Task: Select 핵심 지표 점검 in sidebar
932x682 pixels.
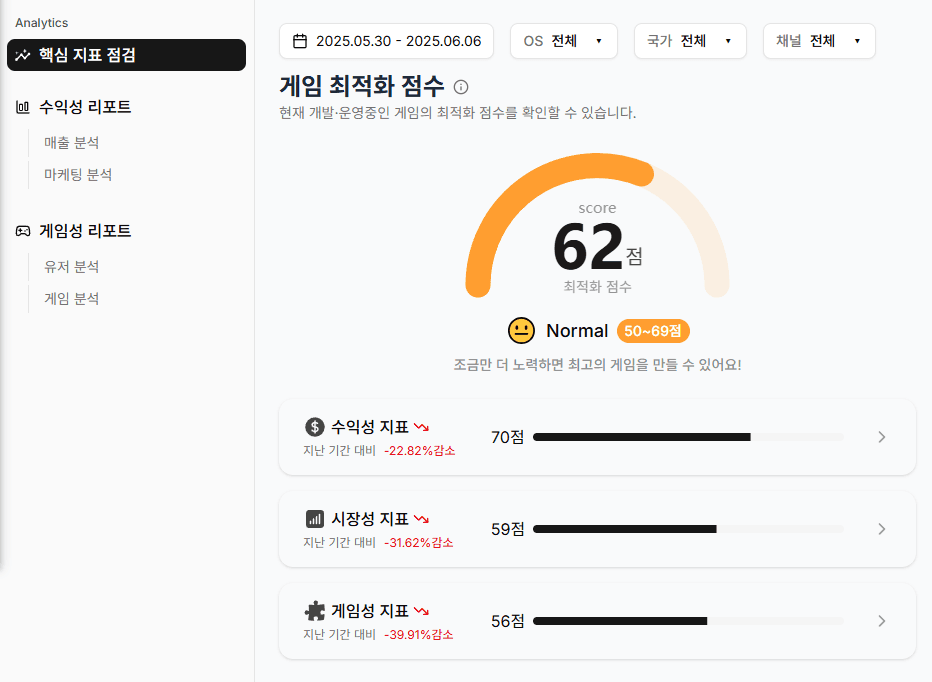Action: 126,55
